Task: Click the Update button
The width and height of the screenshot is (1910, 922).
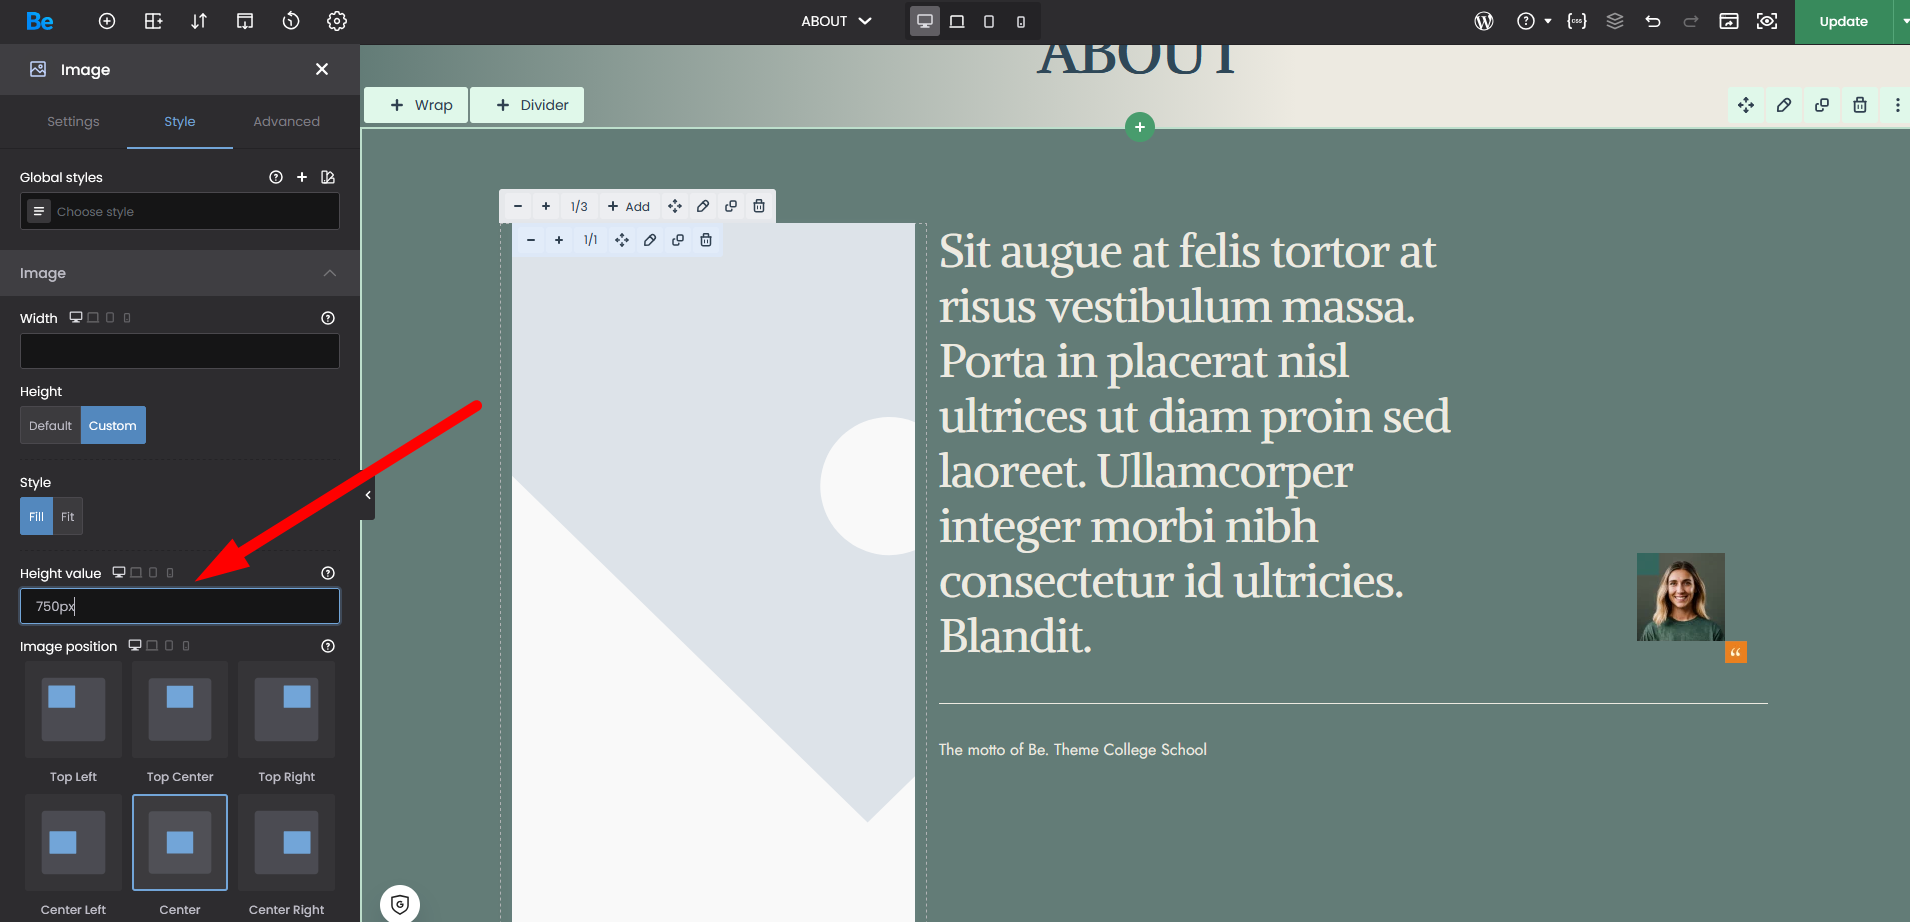Action: click(1843, 21)
